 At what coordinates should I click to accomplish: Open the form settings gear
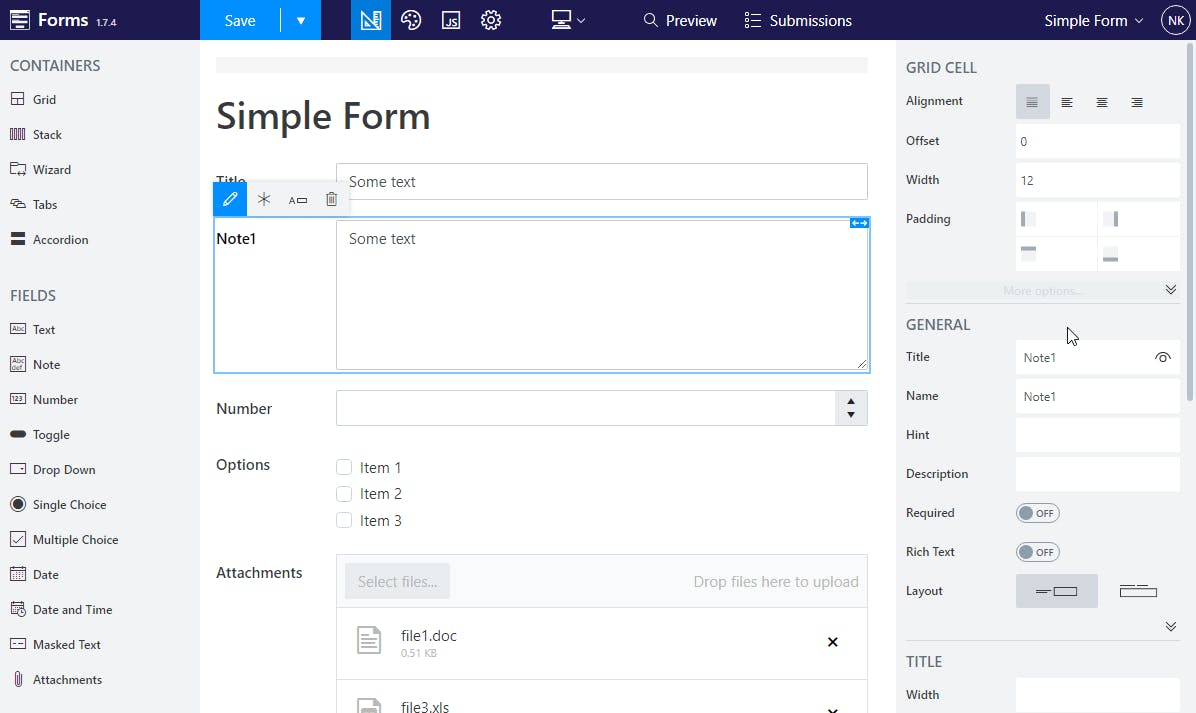(491, 19)
